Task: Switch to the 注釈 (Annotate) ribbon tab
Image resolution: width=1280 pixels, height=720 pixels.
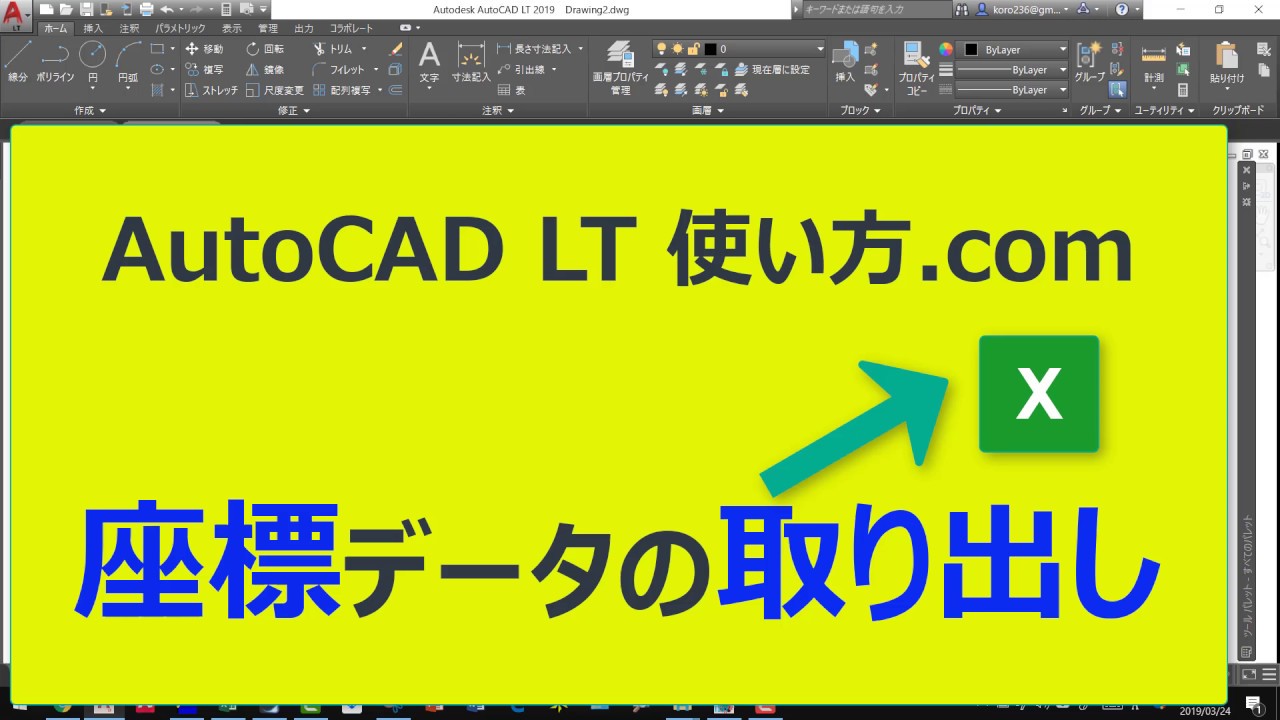Action: (129, 29)
